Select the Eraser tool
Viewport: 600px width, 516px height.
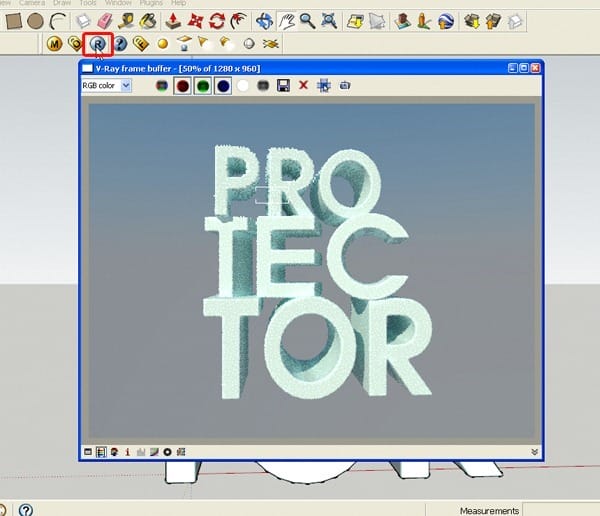coord(104,21)
